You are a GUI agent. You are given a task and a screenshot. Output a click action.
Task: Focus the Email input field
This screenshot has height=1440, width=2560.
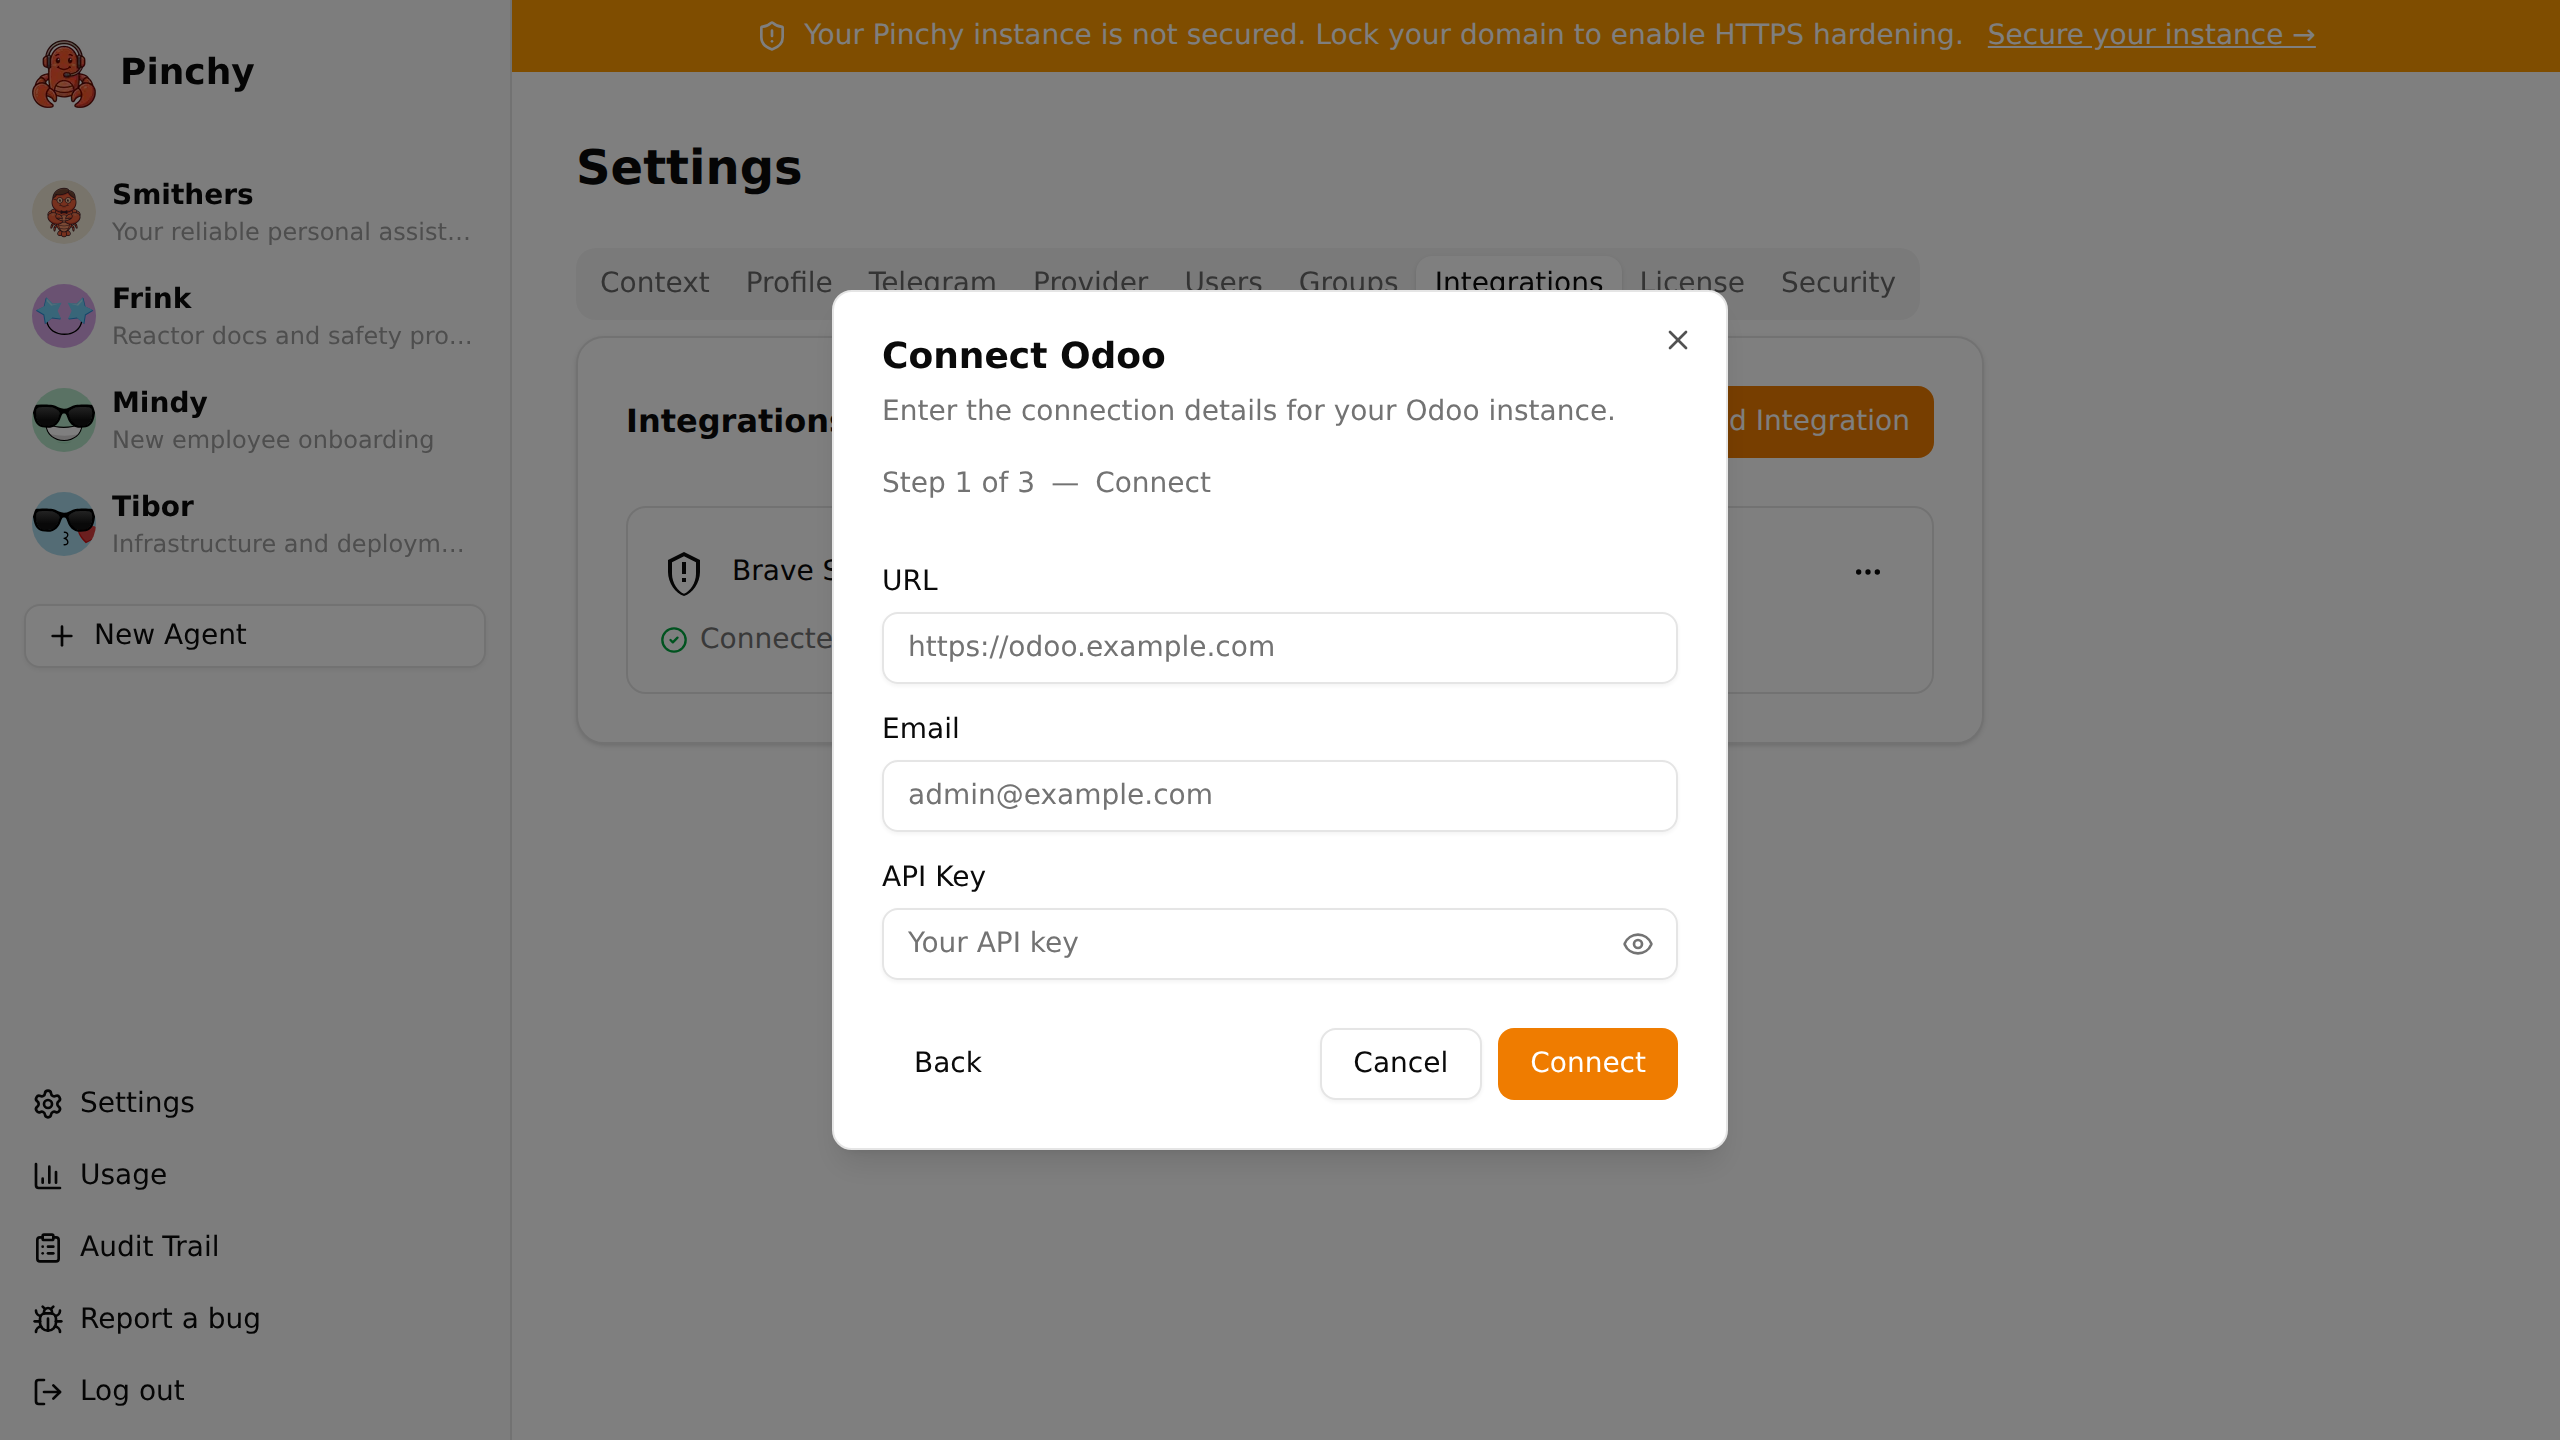pyautogui.click(x=1279, y=796)
